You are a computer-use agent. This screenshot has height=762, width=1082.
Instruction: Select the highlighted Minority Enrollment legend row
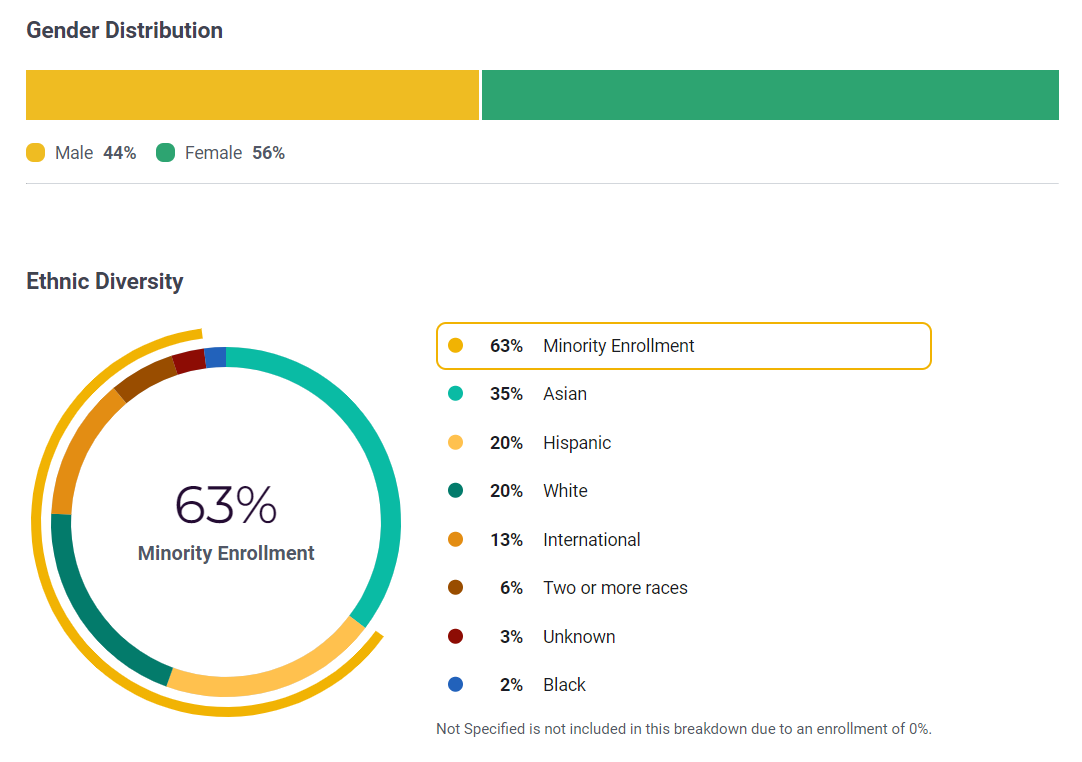683,346
